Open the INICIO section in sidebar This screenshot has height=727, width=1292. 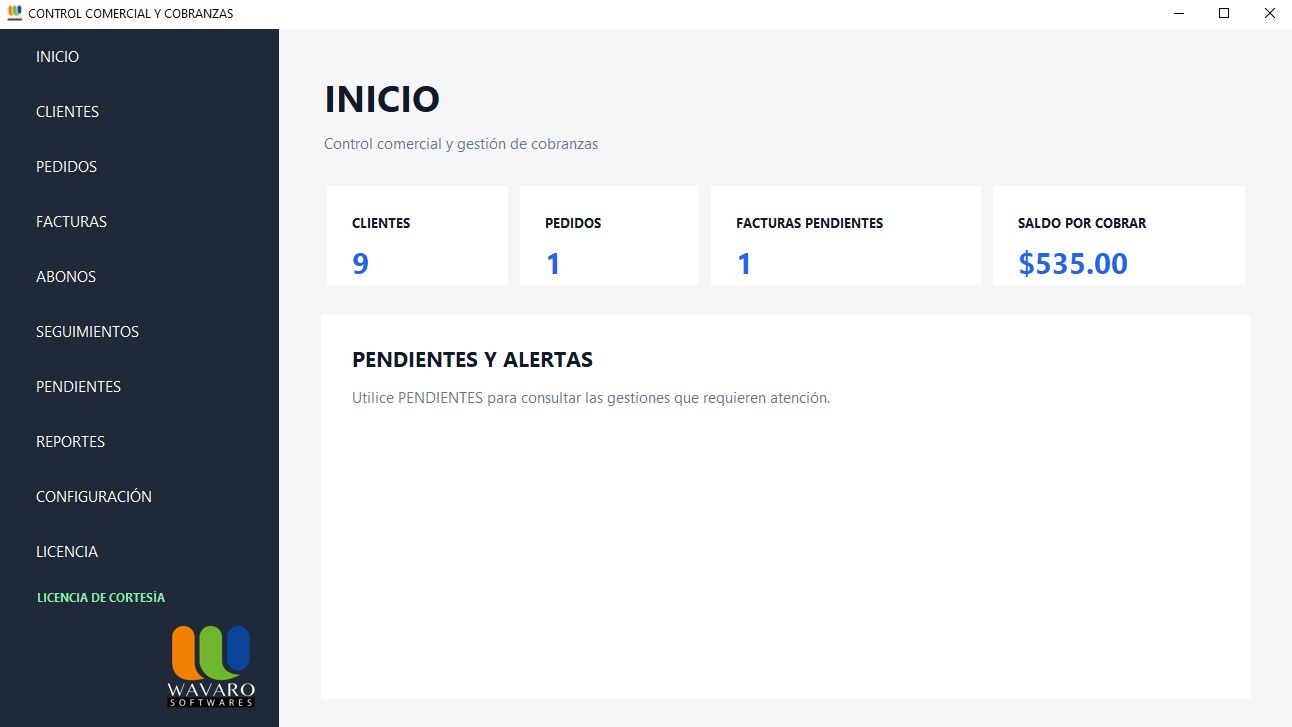(57, 57)
